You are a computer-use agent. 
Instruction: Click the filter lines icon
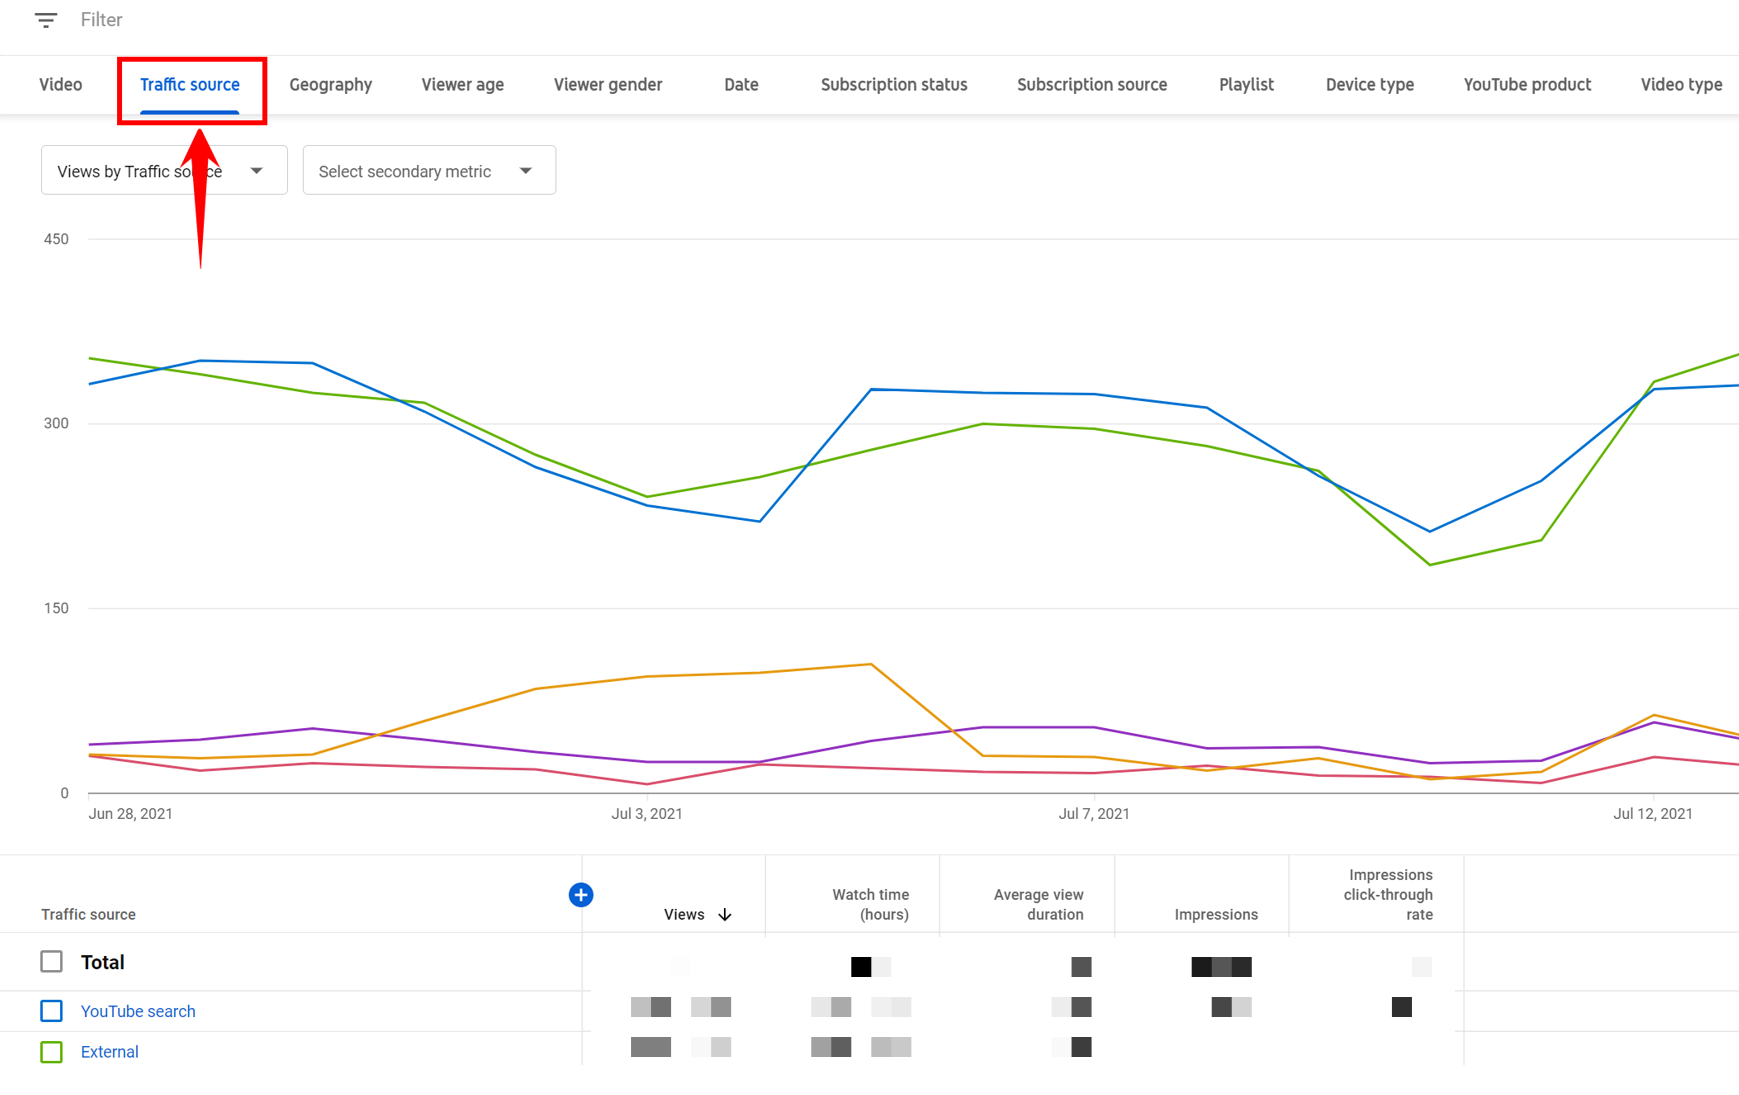coord(46,20)
